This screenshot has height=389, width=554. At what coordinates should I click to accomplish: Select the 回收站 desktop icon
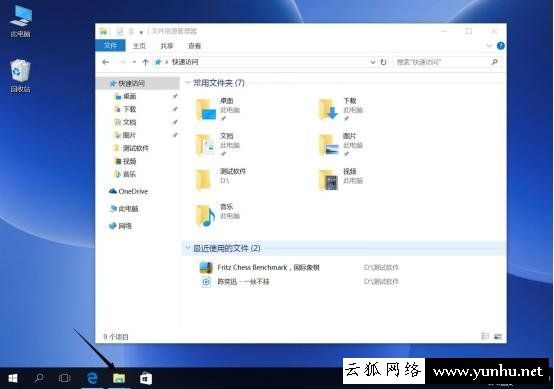20,76
